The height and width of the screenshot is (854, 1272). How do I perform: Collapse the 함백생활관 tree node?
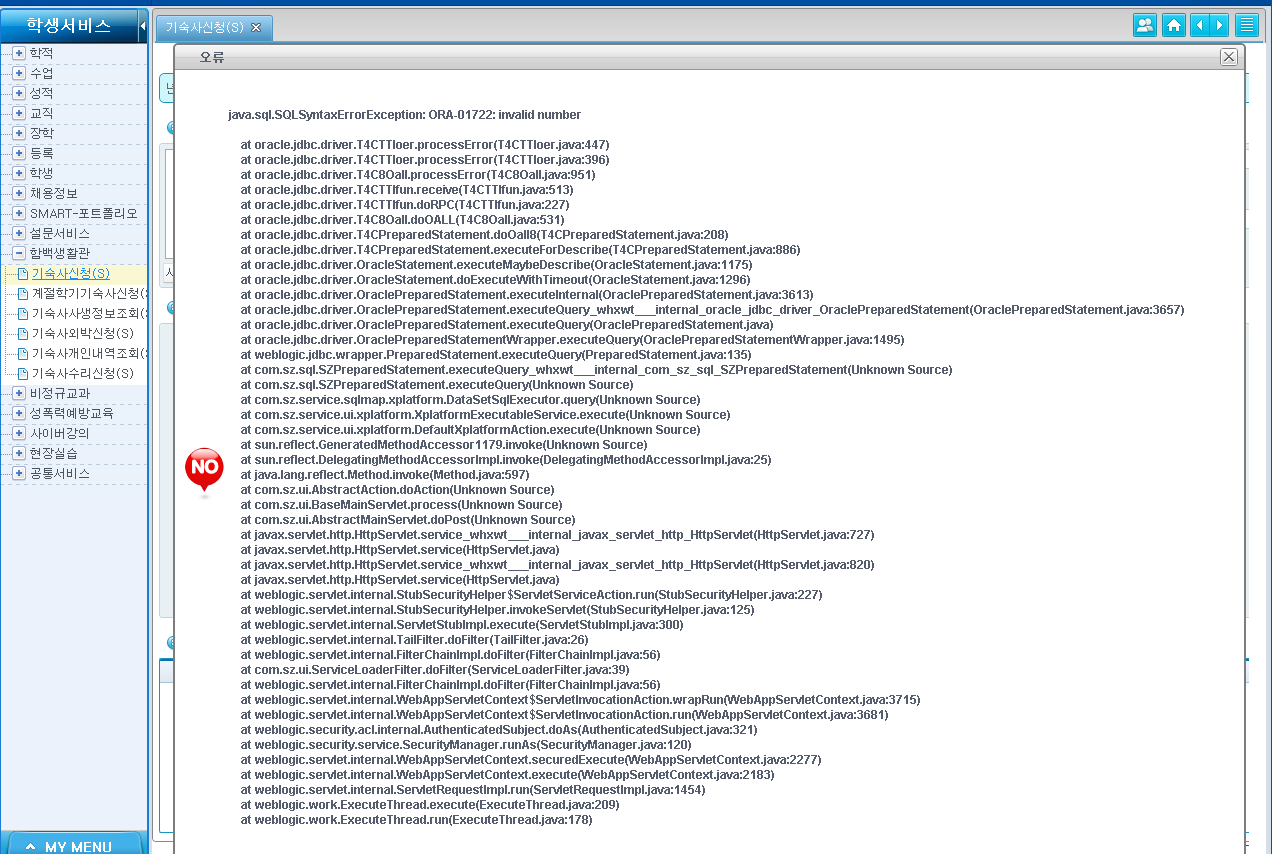[19, 253]
